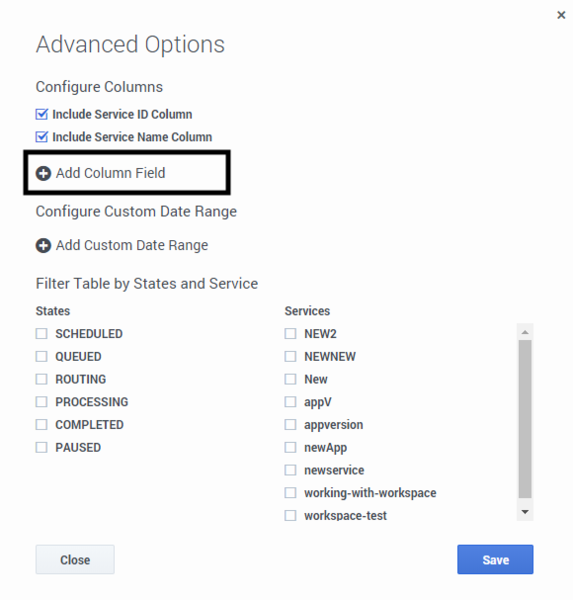Click the plus icon for Add Column Field

pyautogui.click(x=43, y=173)
